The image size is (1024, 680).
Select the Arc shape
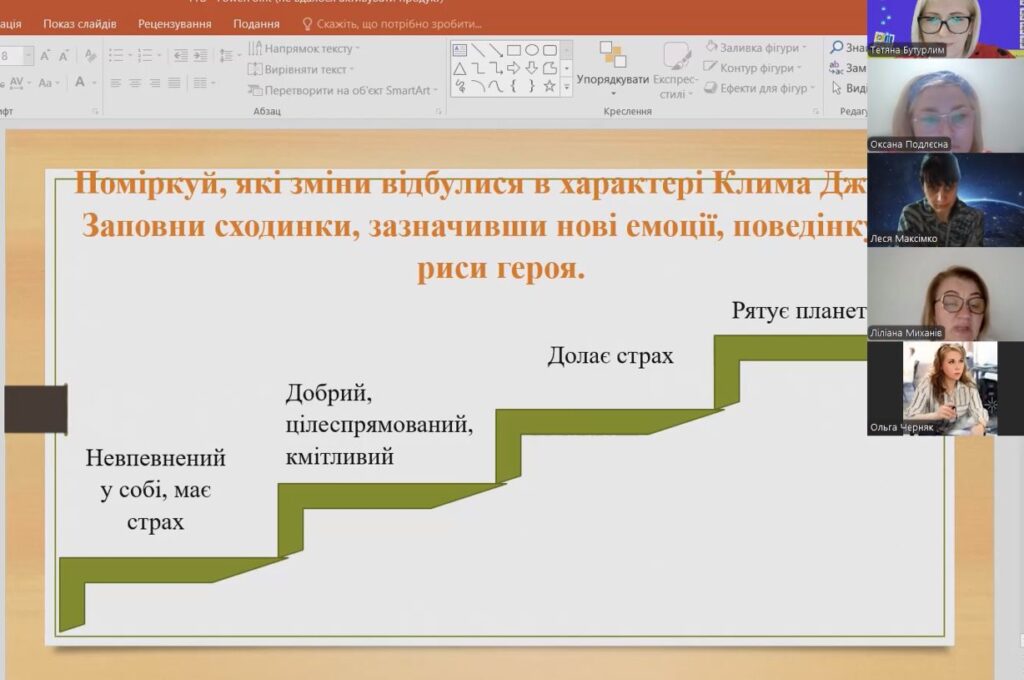[478, 86]
